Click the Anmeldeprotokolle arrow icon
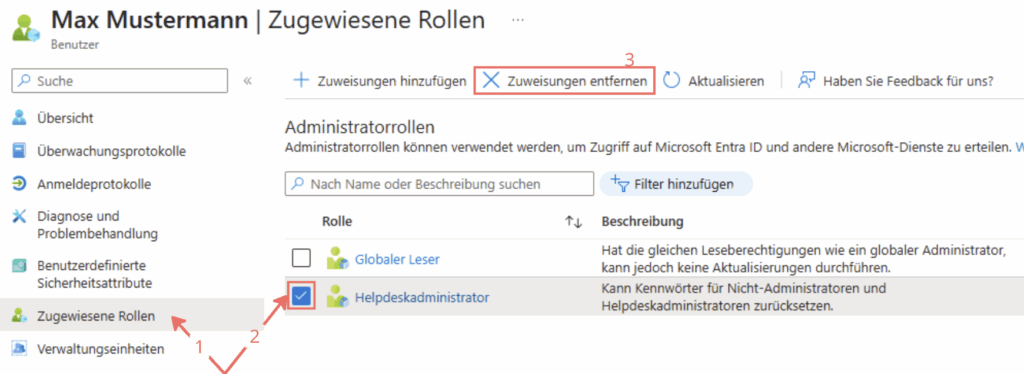The image size is (1024, 374). (20, 184)
